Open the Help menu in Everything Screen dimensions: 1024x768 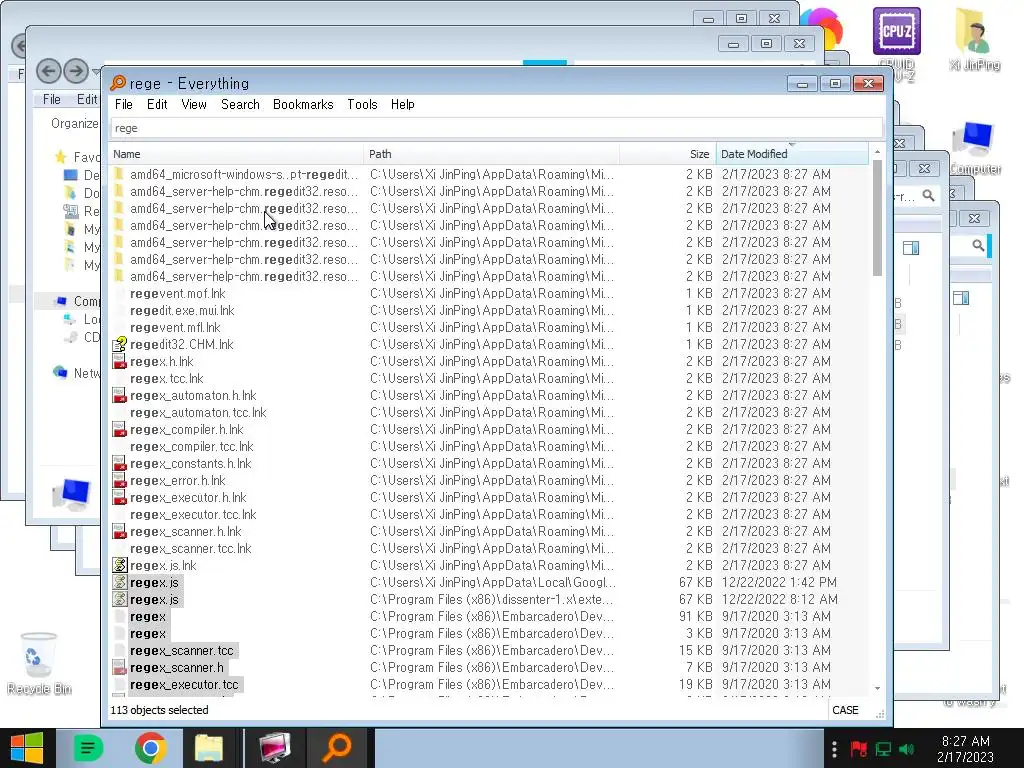click(x=402, y=104)
